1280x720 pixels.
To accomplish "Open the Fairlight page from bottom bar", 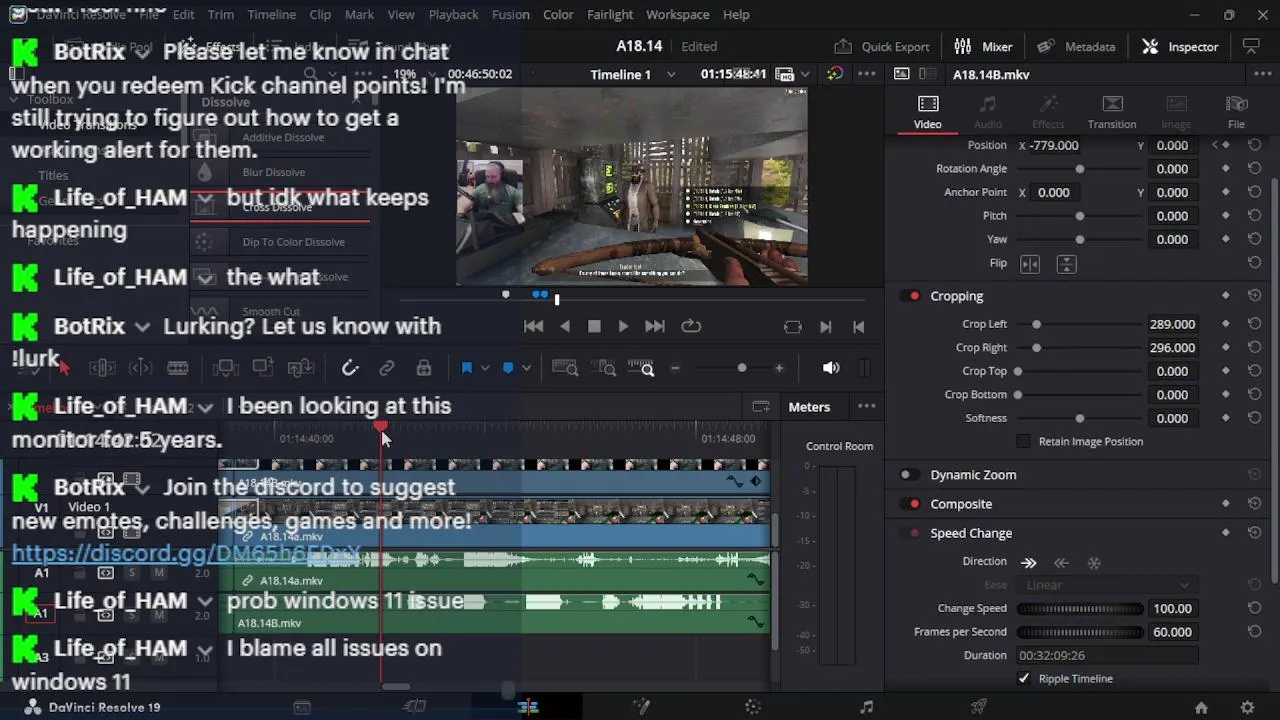I will 866,707.
